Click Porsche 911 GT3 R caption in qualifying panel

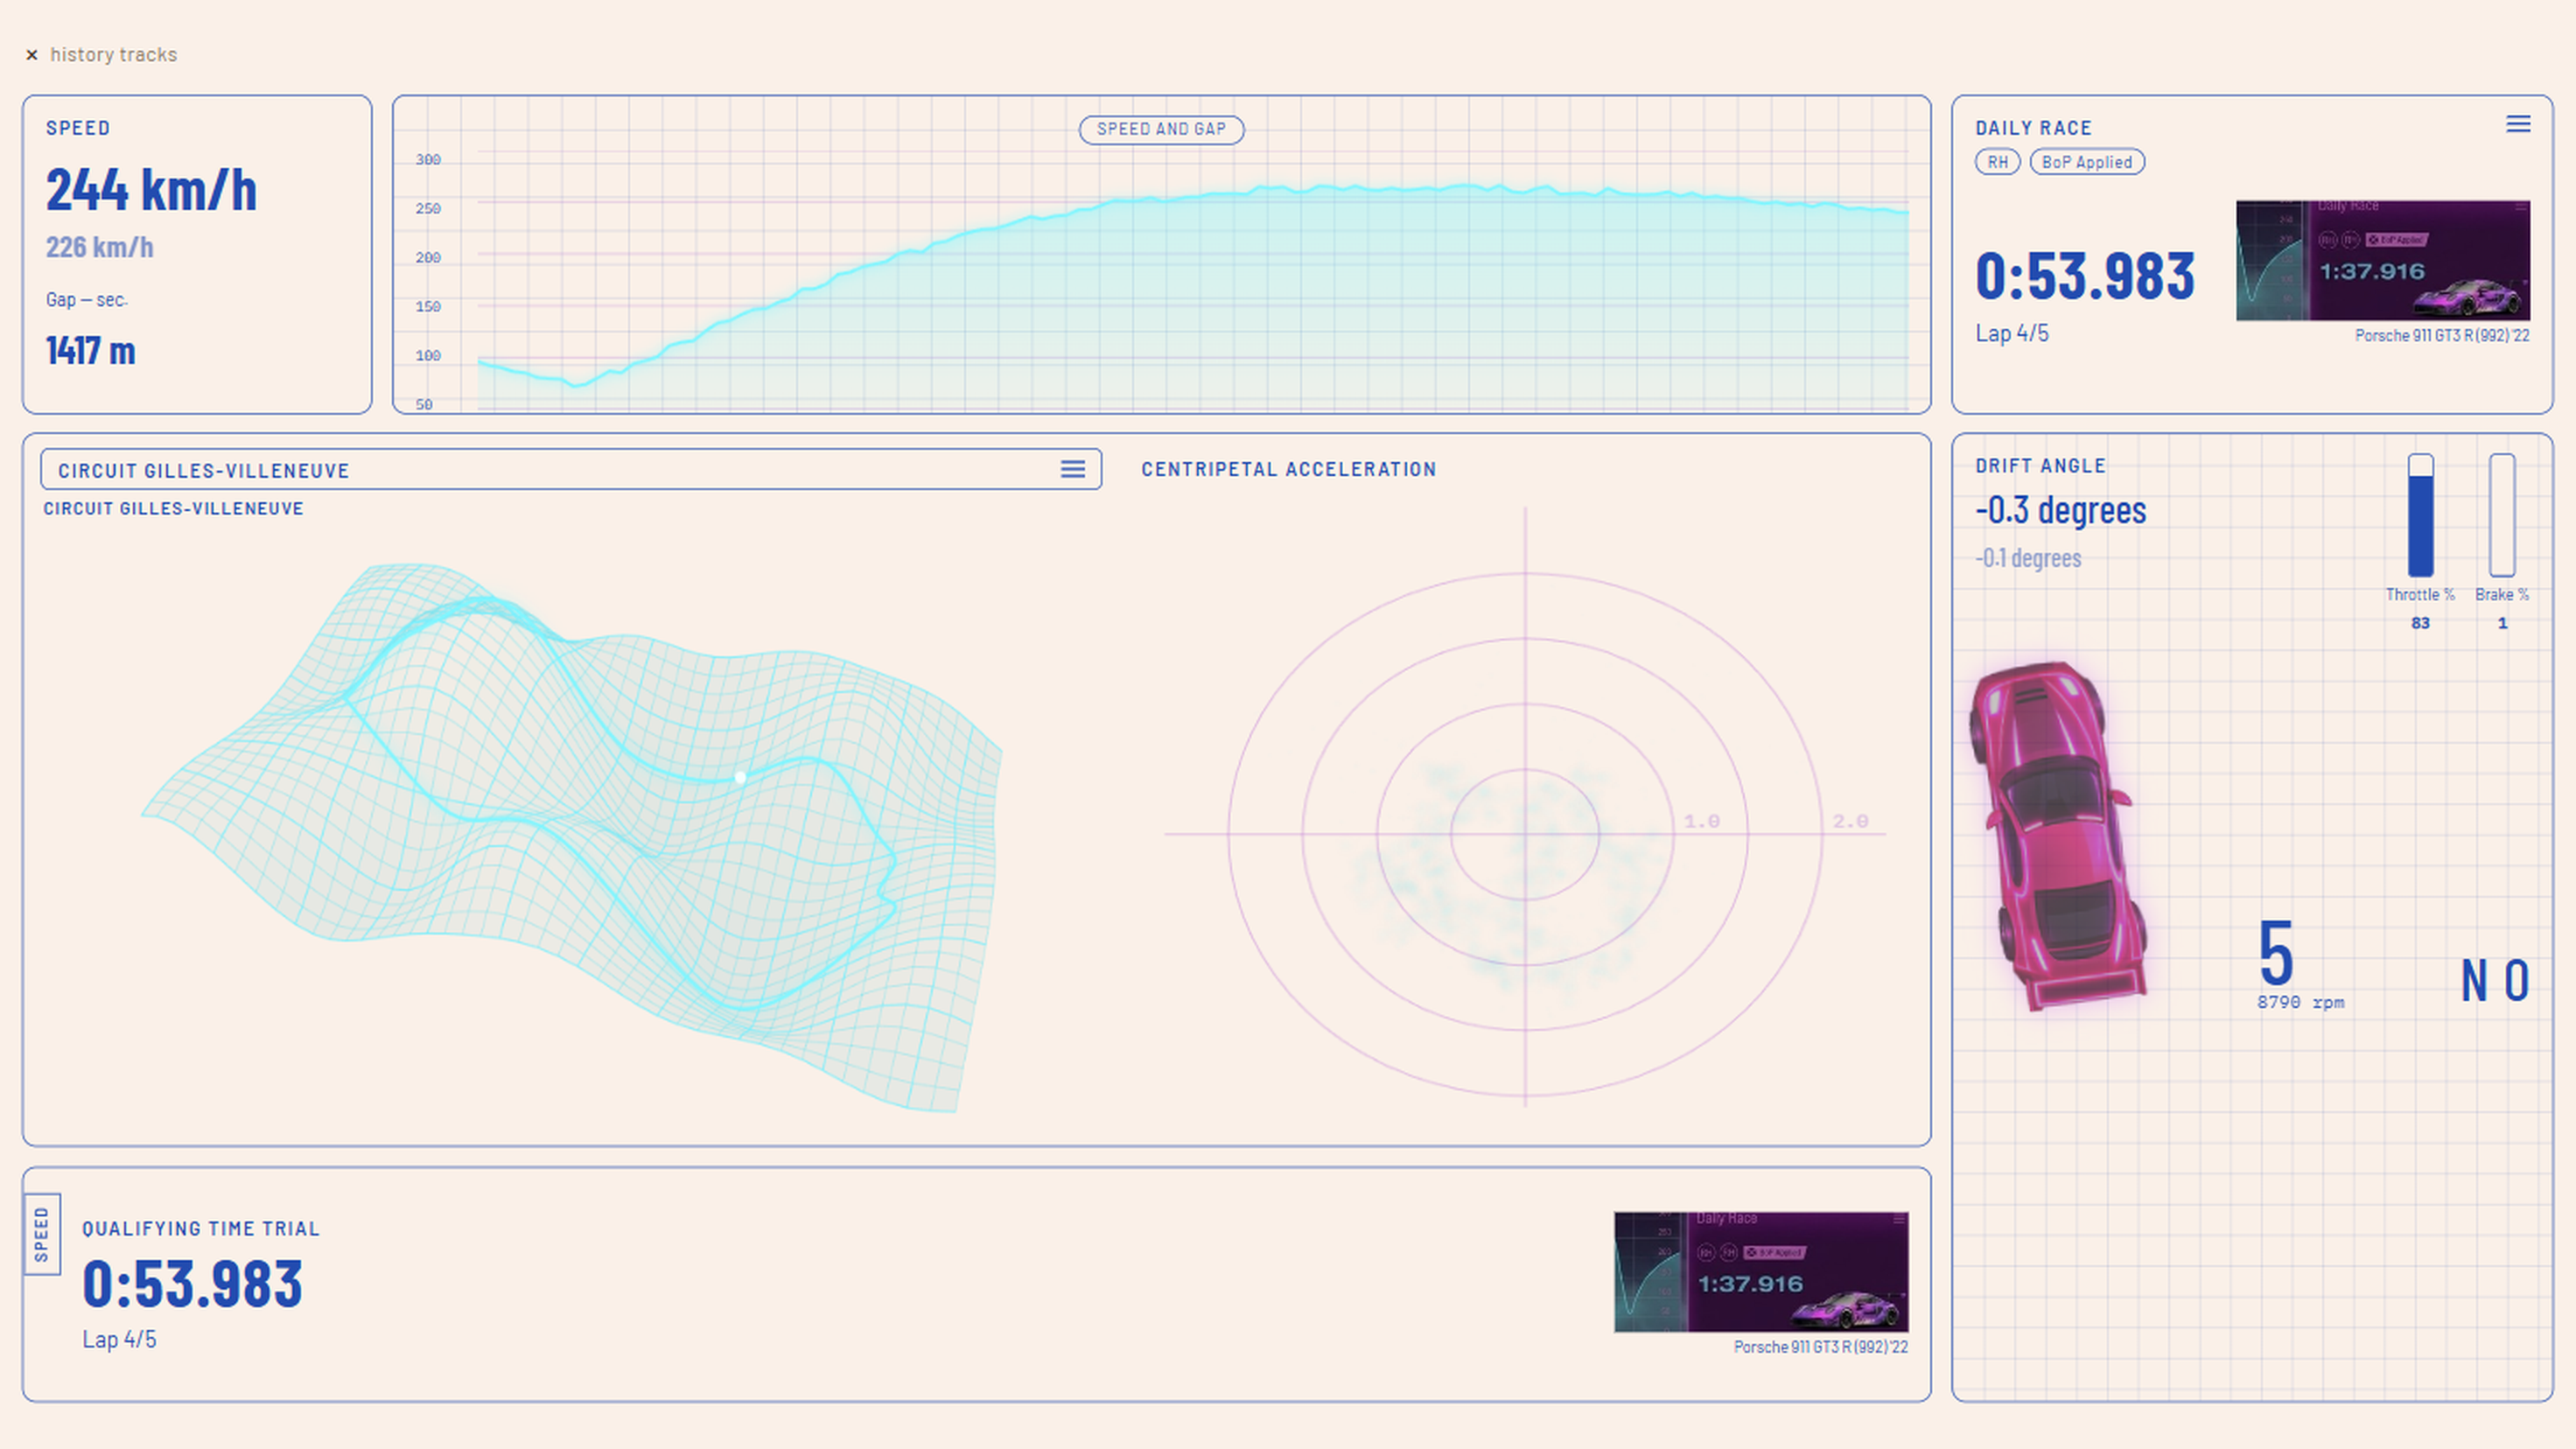[1820, 1348]
